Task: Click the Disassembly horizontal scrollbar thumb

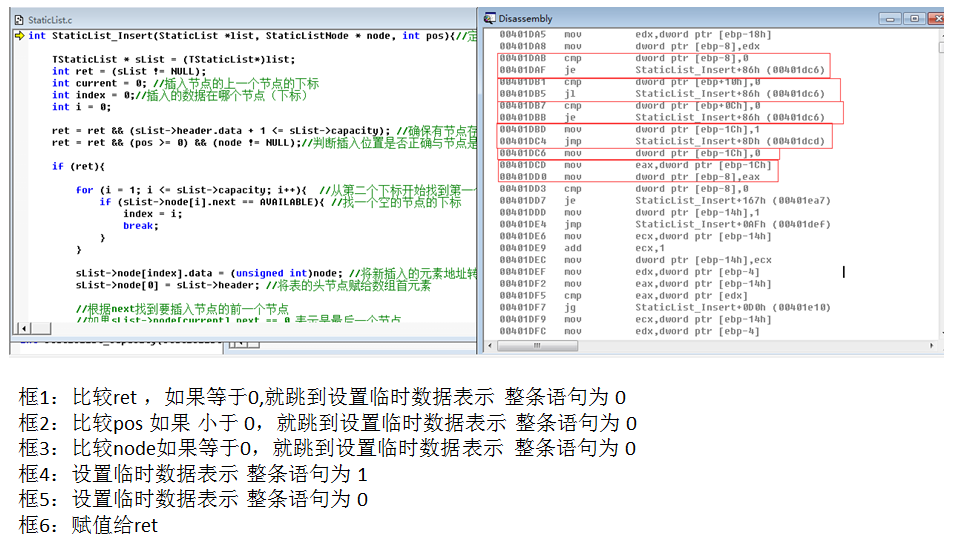Action: click(x=537, y=346)
